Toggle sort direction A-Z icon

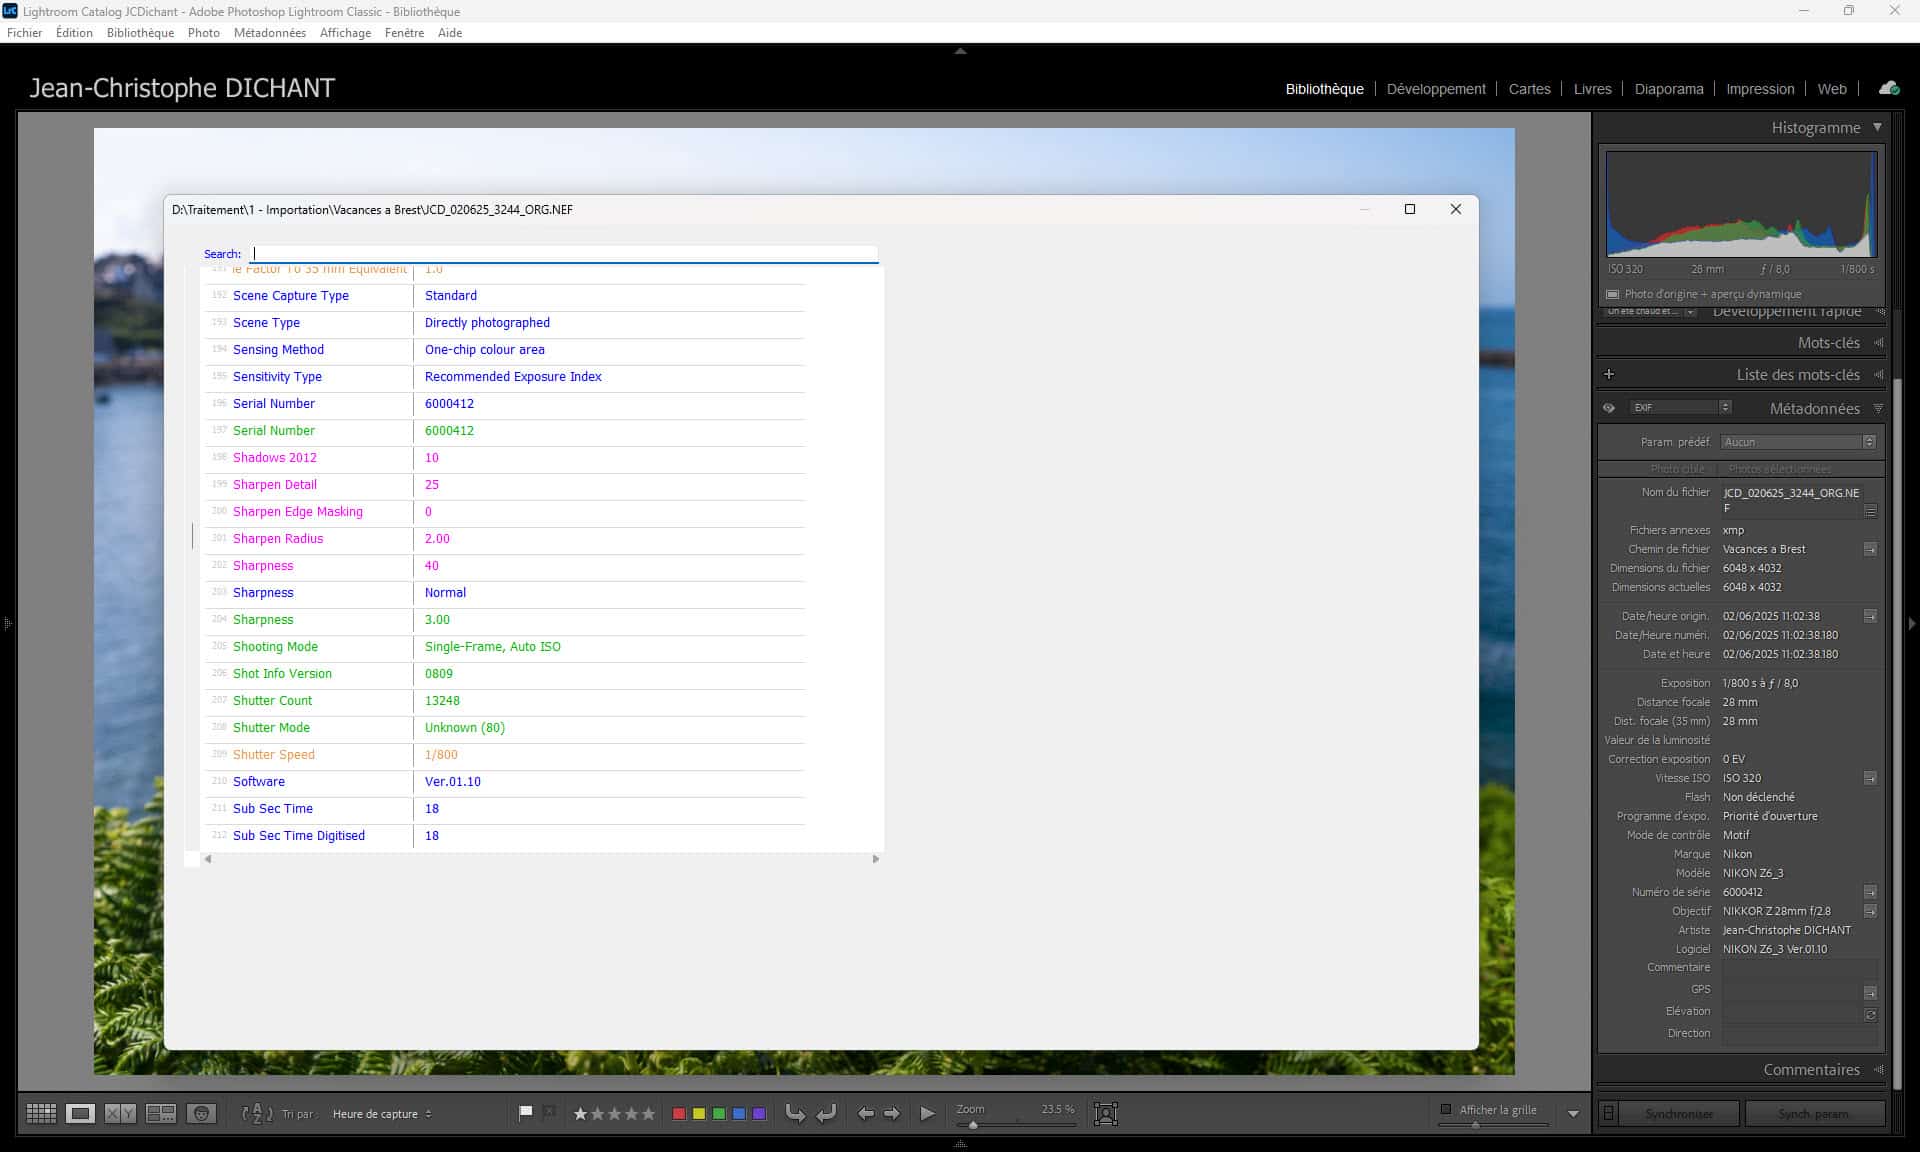click(257, 1113)
